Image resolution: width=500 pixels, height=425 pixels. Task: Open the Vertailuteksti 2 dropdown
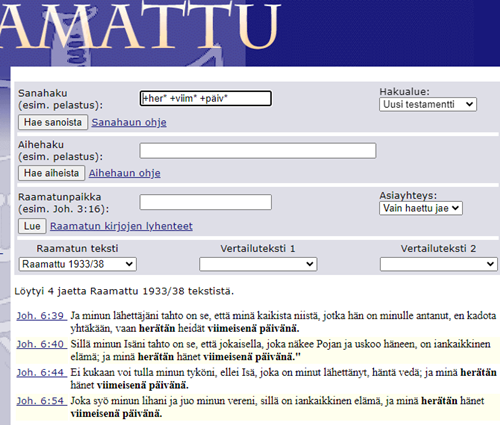point(439,264)
